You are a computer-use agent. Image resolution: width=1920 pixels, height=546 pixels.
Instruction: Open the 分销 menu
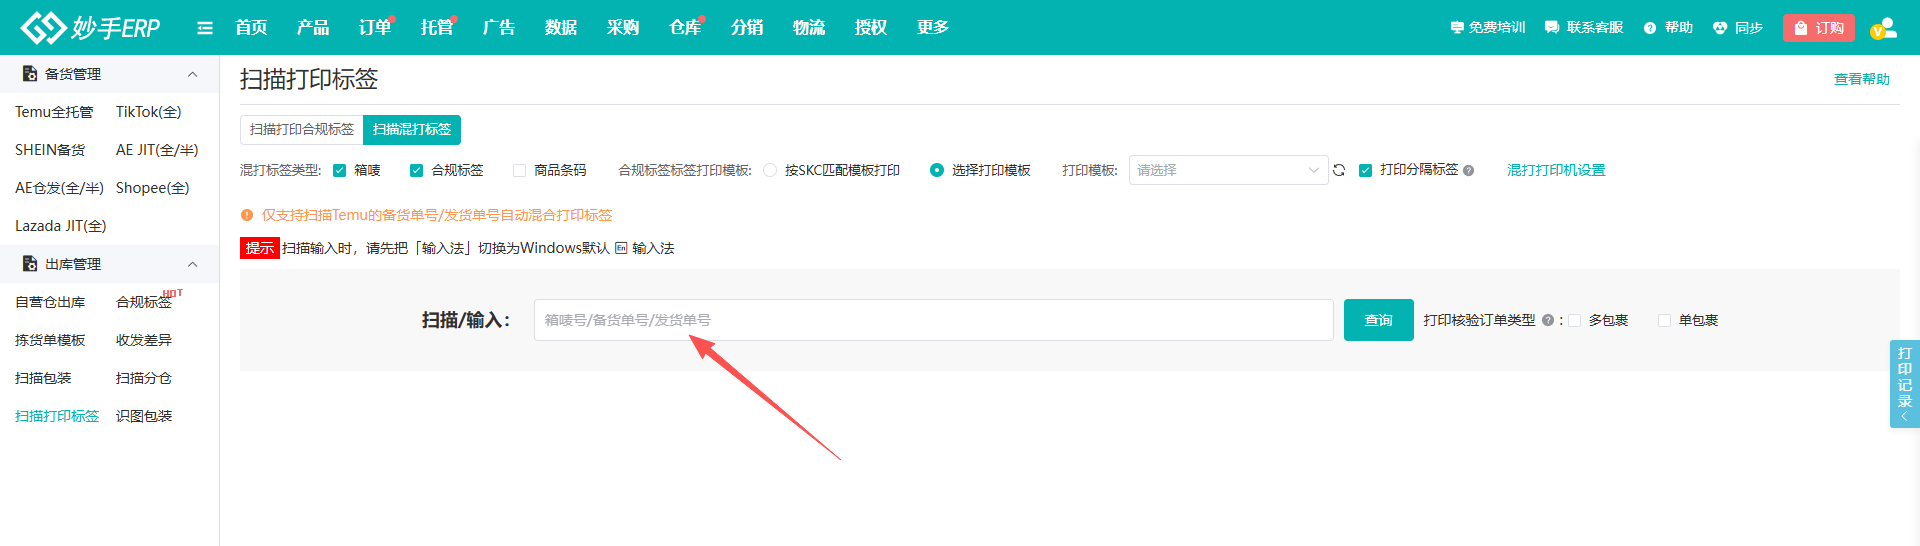coord(747,28)
